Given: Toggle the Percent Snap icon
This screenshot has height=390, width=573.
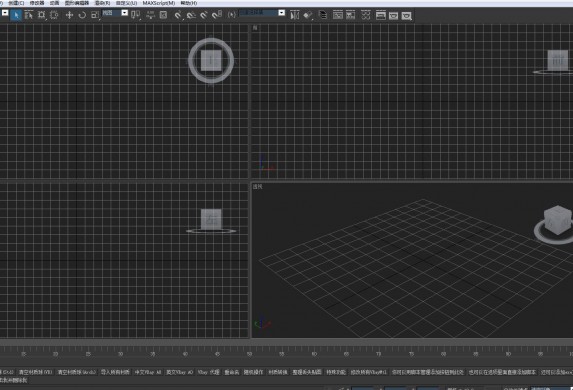Looking at the screenshot, I should tap(204, 15).
